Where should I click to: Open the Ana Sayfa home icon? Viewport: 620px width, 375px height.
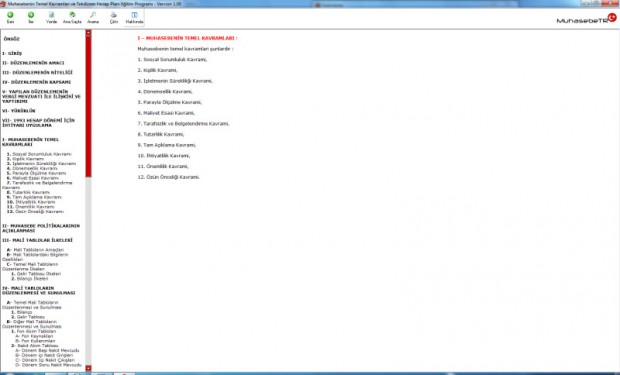(72, 15)
